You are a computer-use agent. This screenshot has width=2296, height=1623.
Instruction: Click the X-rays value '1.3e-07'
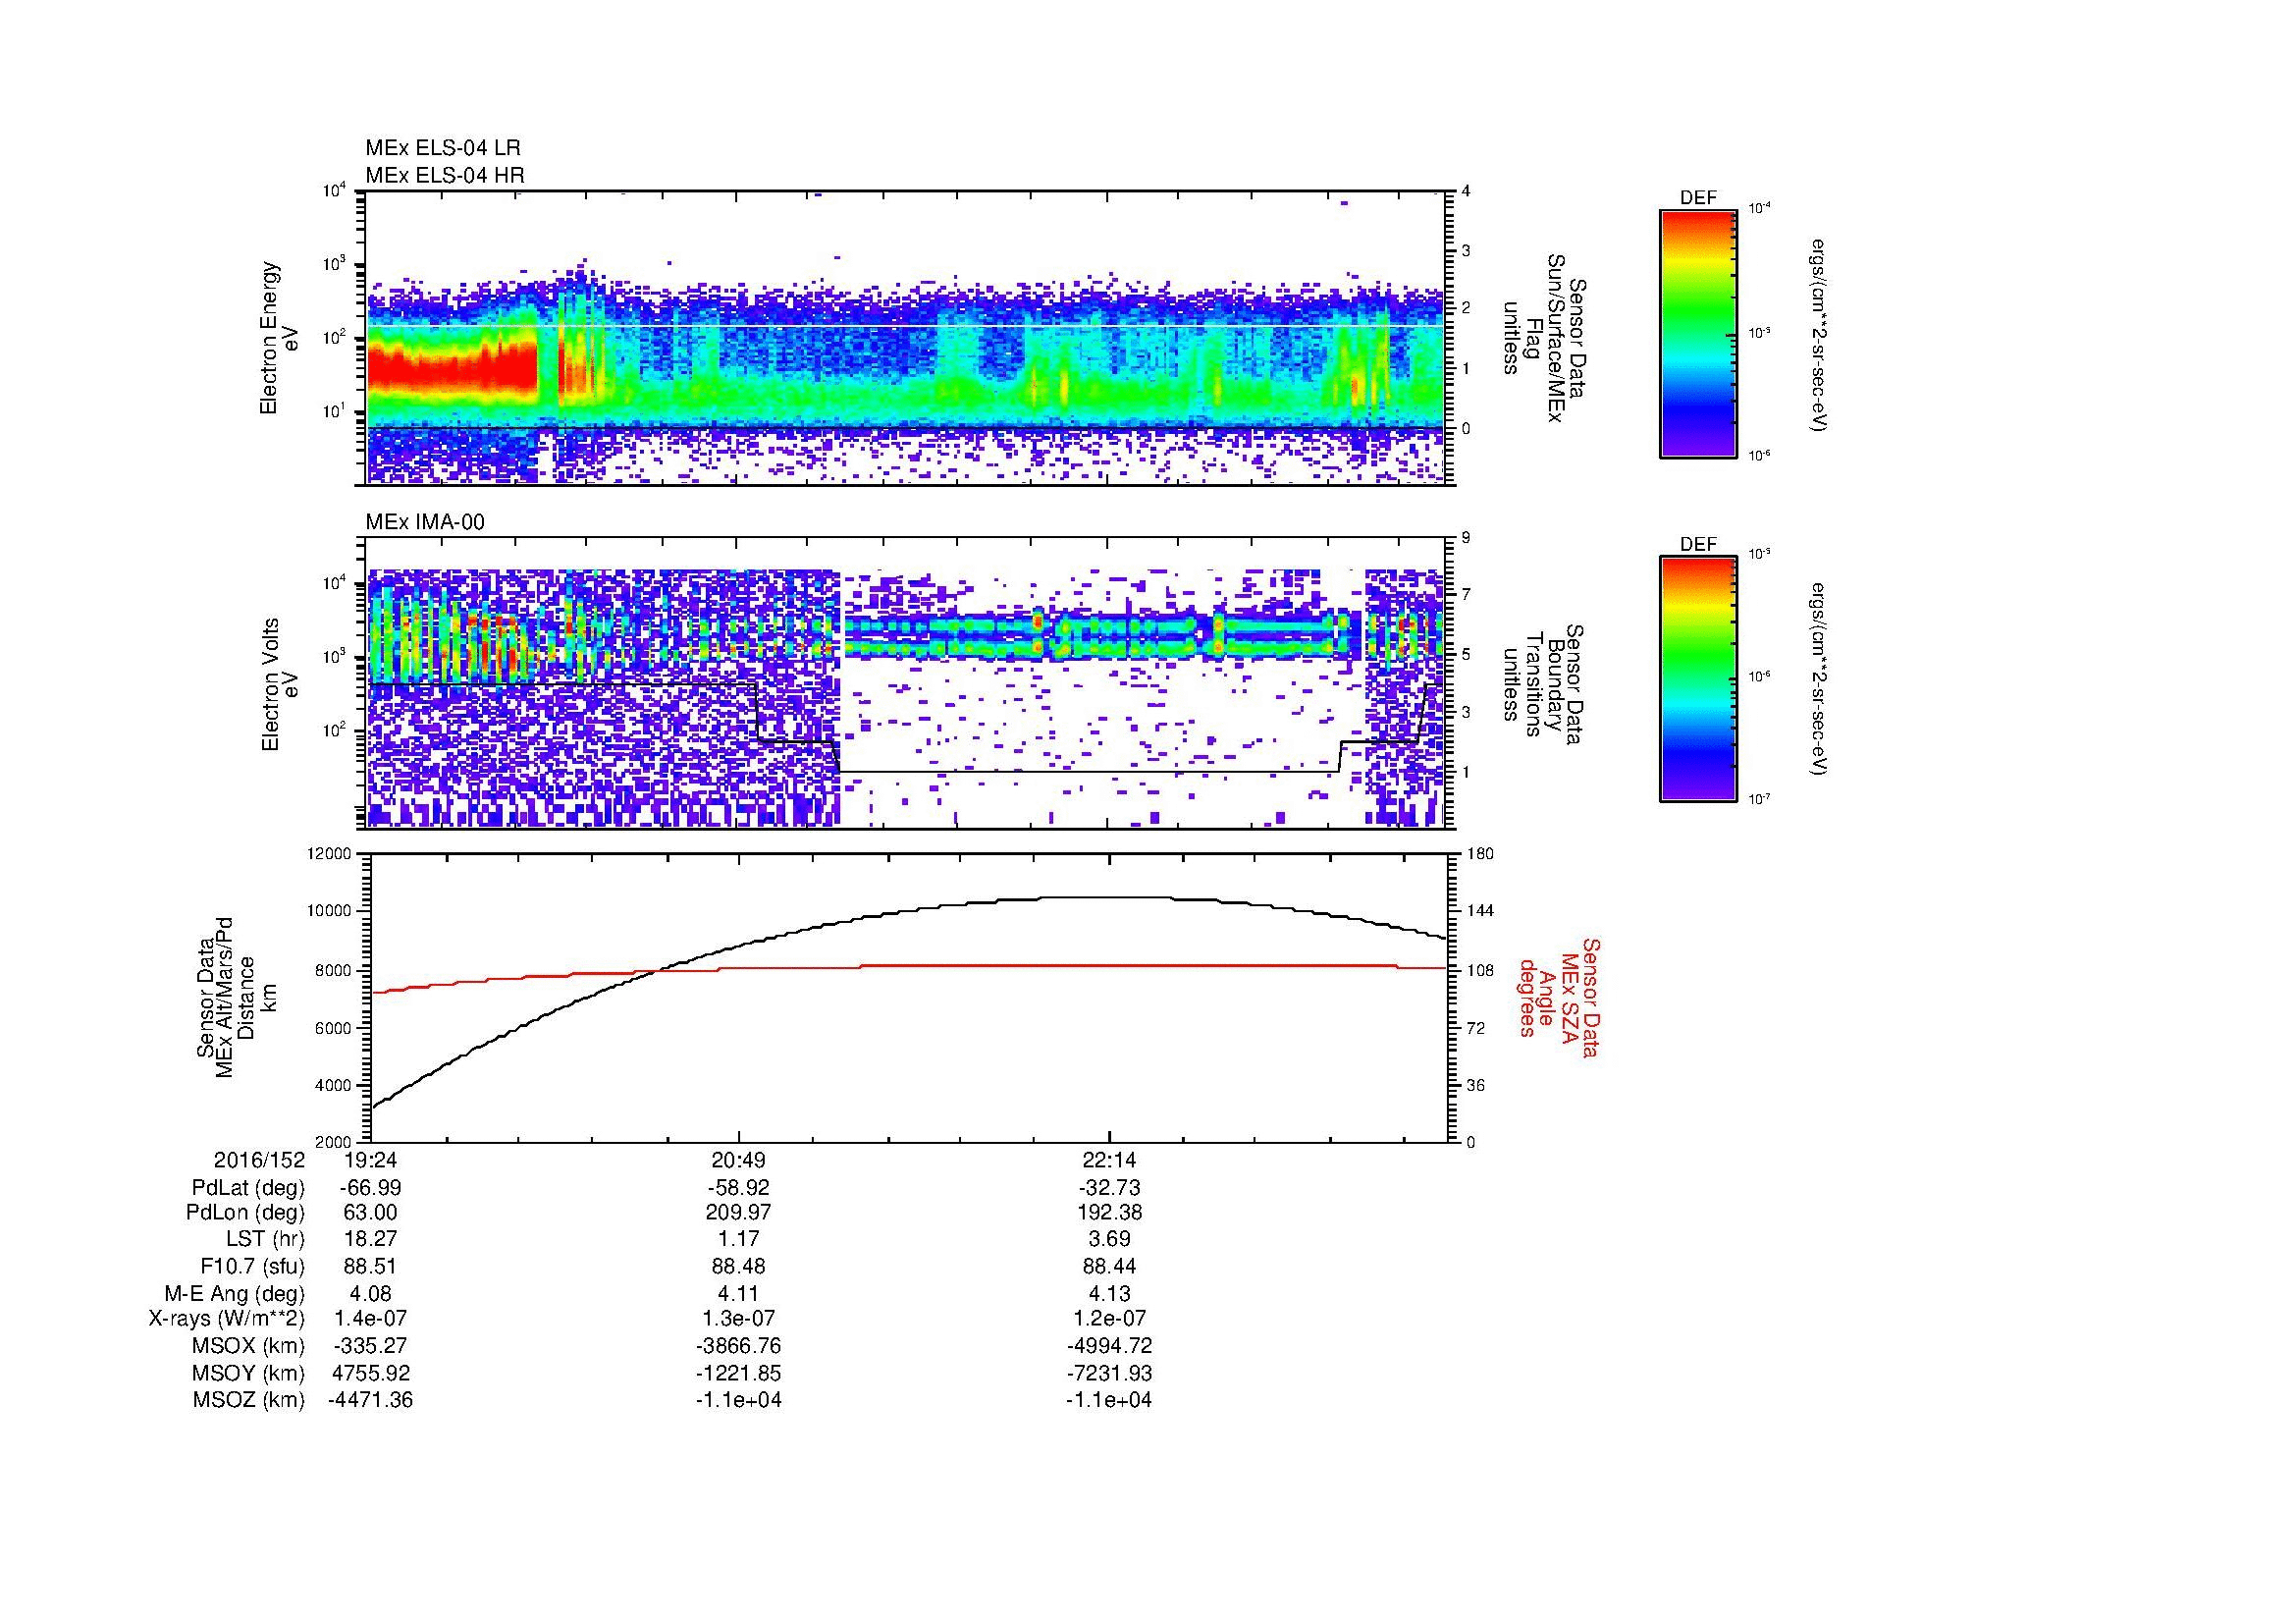(x=739, y=1320)
